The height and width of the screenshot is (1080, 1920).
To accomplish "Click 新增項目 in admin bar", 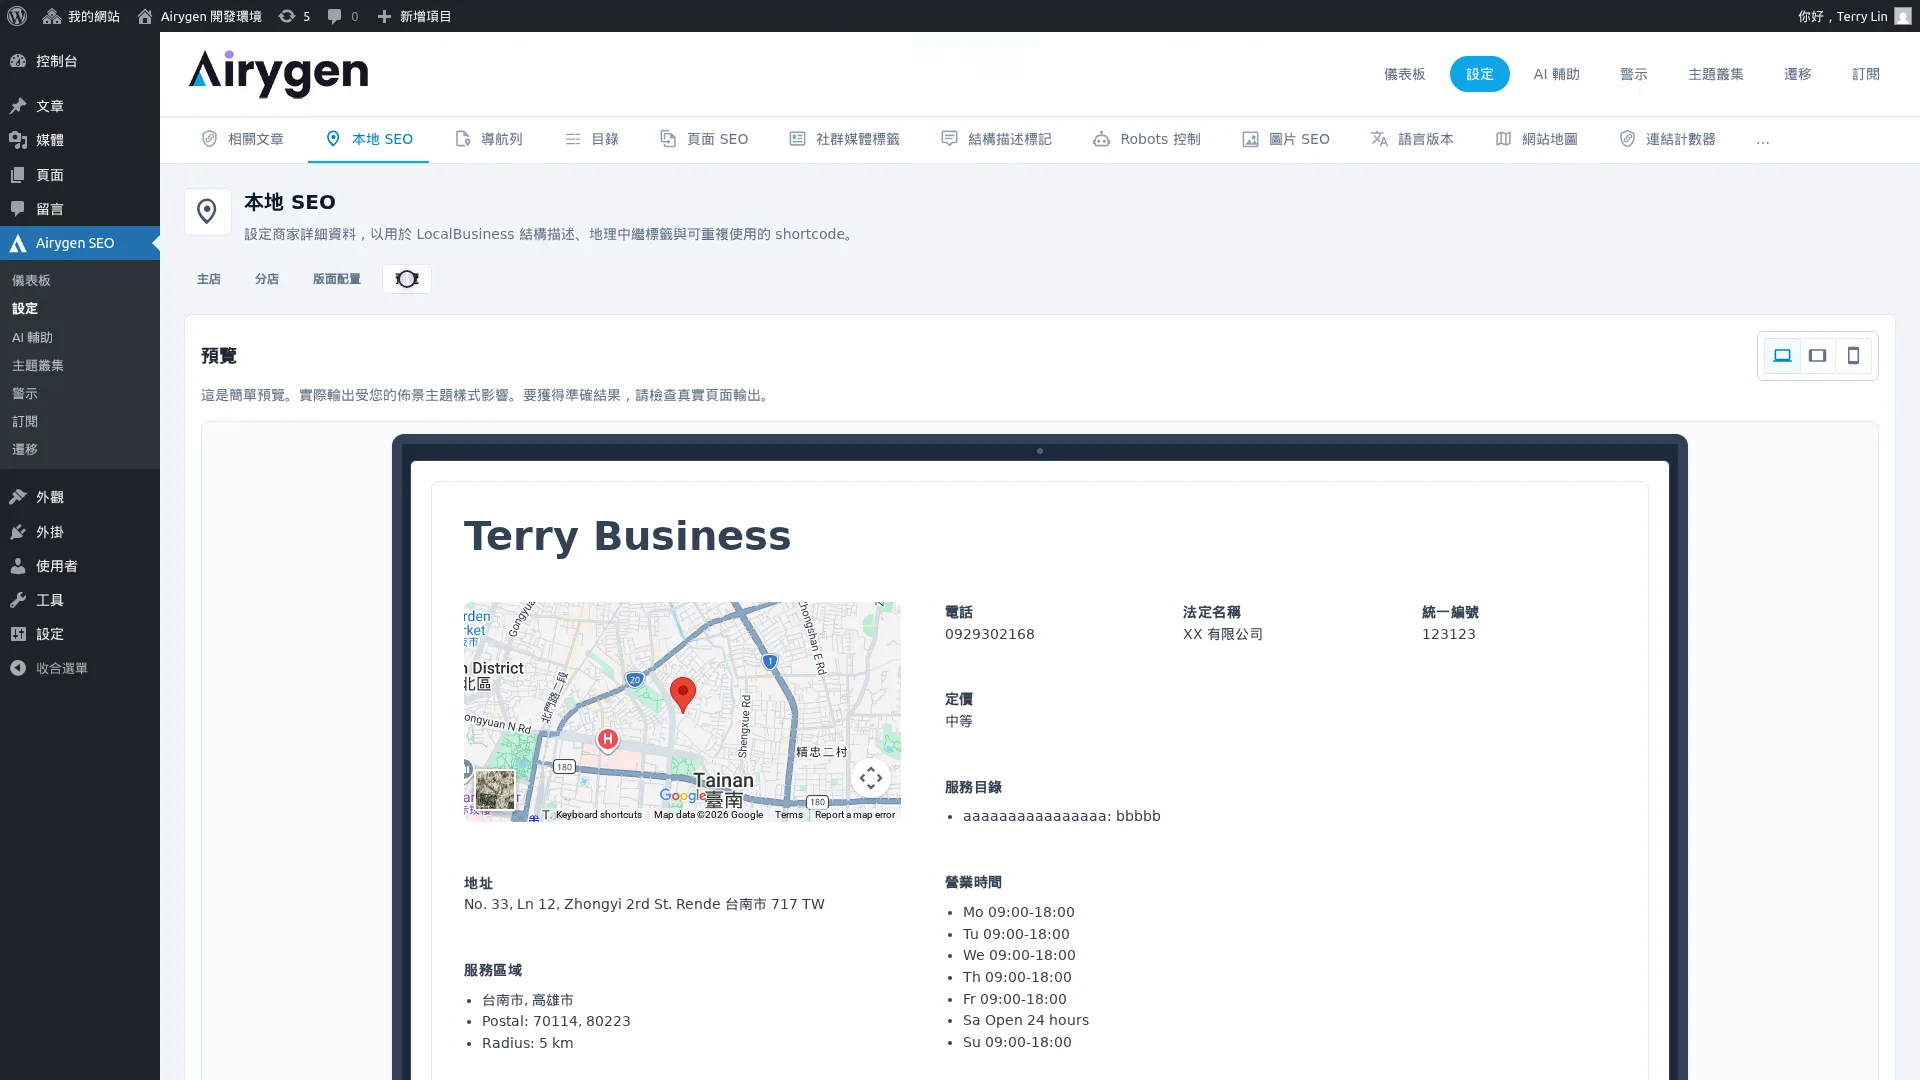I will coord(414,16).
